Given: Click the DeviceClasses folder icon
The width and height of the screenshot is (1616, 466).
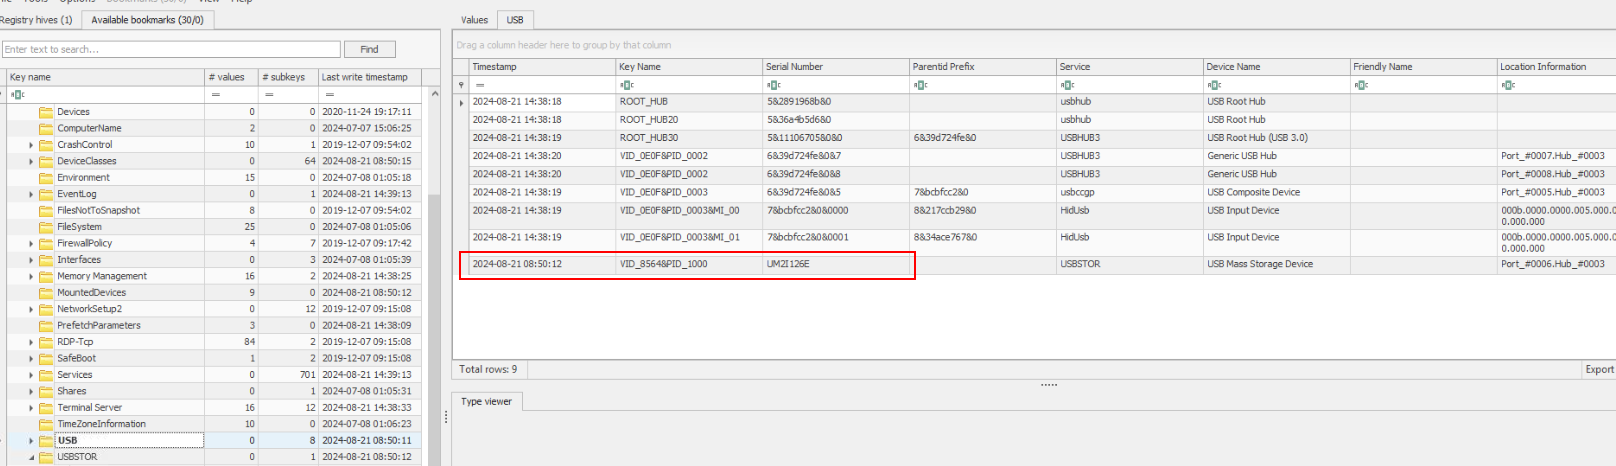Looking at the screenshot, I should click(x=46, y=161).
